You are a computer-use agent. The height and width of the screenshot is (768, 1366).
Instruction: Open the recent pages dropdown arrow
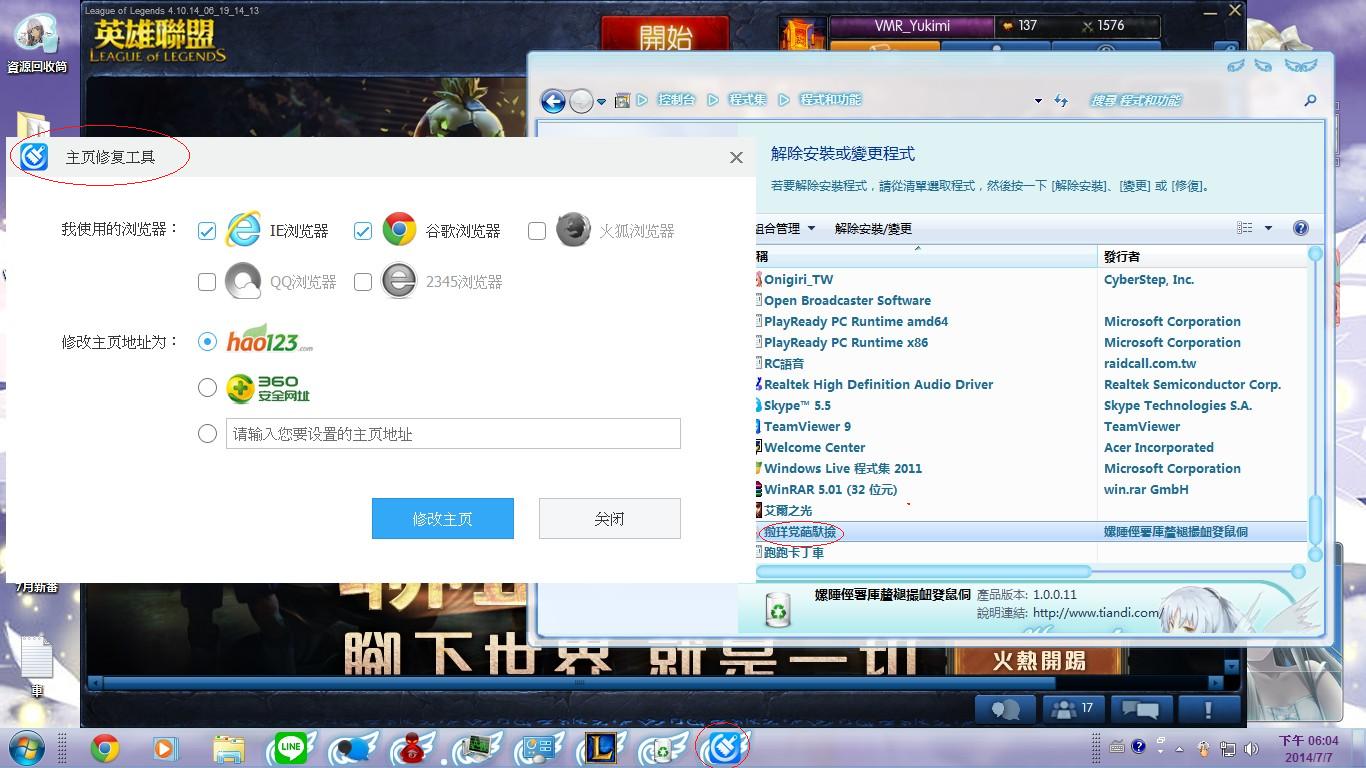(x=601, y=101)
